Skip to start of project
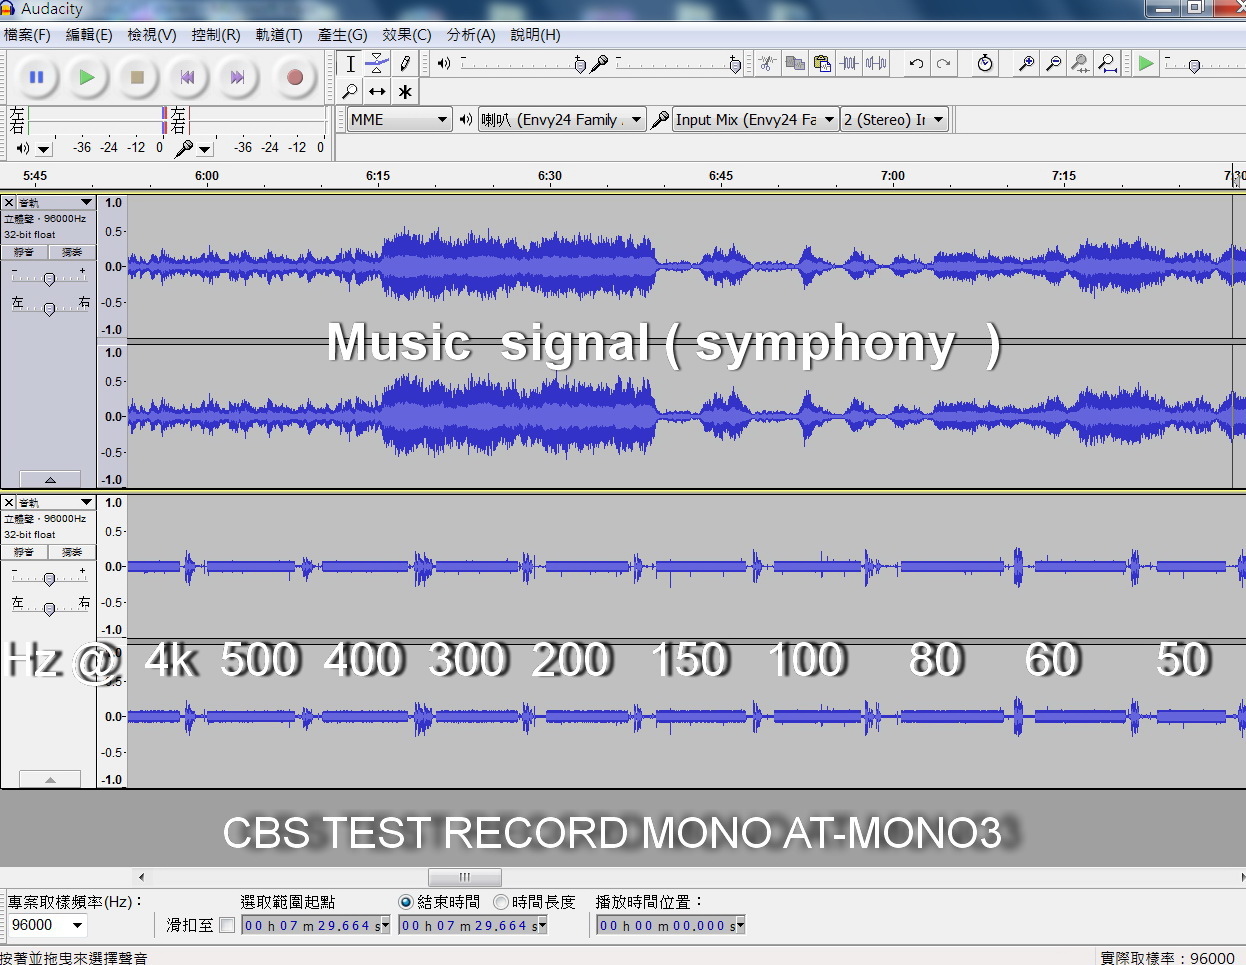 [x=187, y=77]
